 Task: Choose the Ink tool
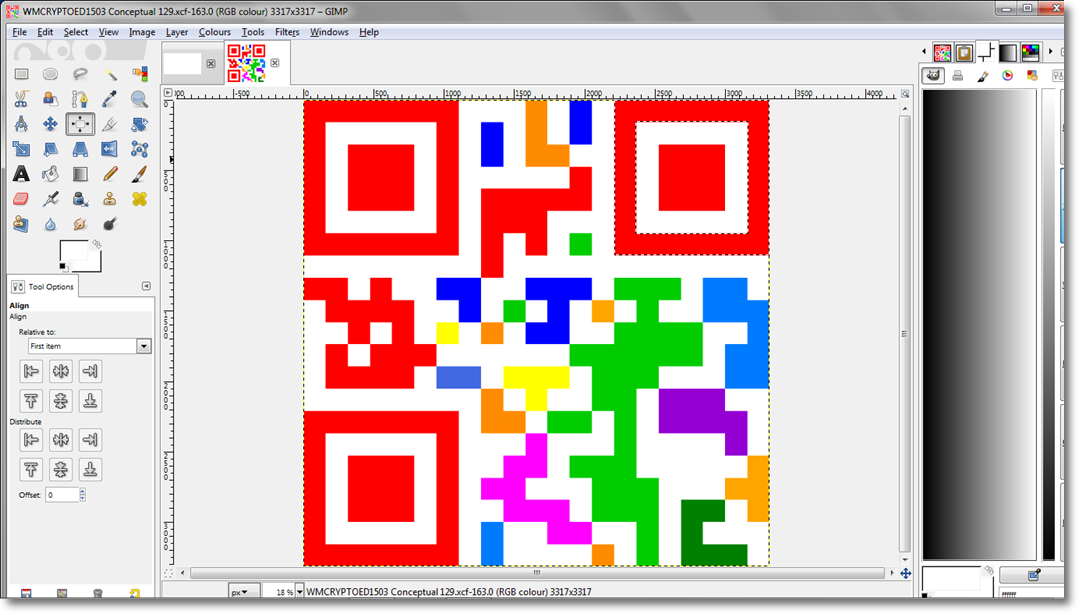[x=80, y=199]
